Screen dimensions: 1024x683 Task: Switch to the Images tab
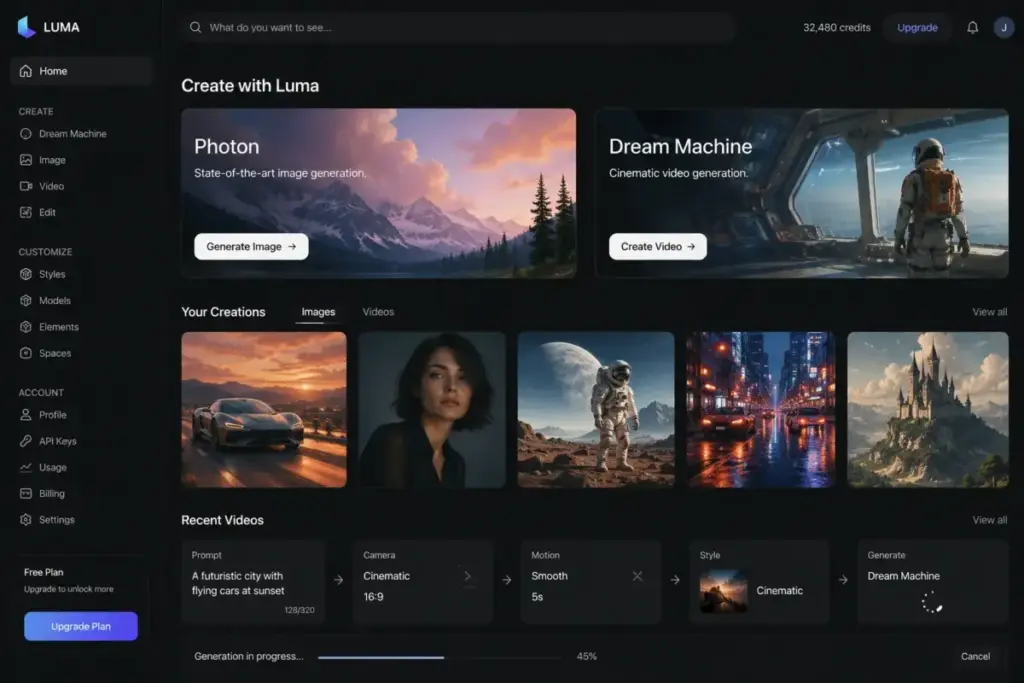tap(318, 312)
